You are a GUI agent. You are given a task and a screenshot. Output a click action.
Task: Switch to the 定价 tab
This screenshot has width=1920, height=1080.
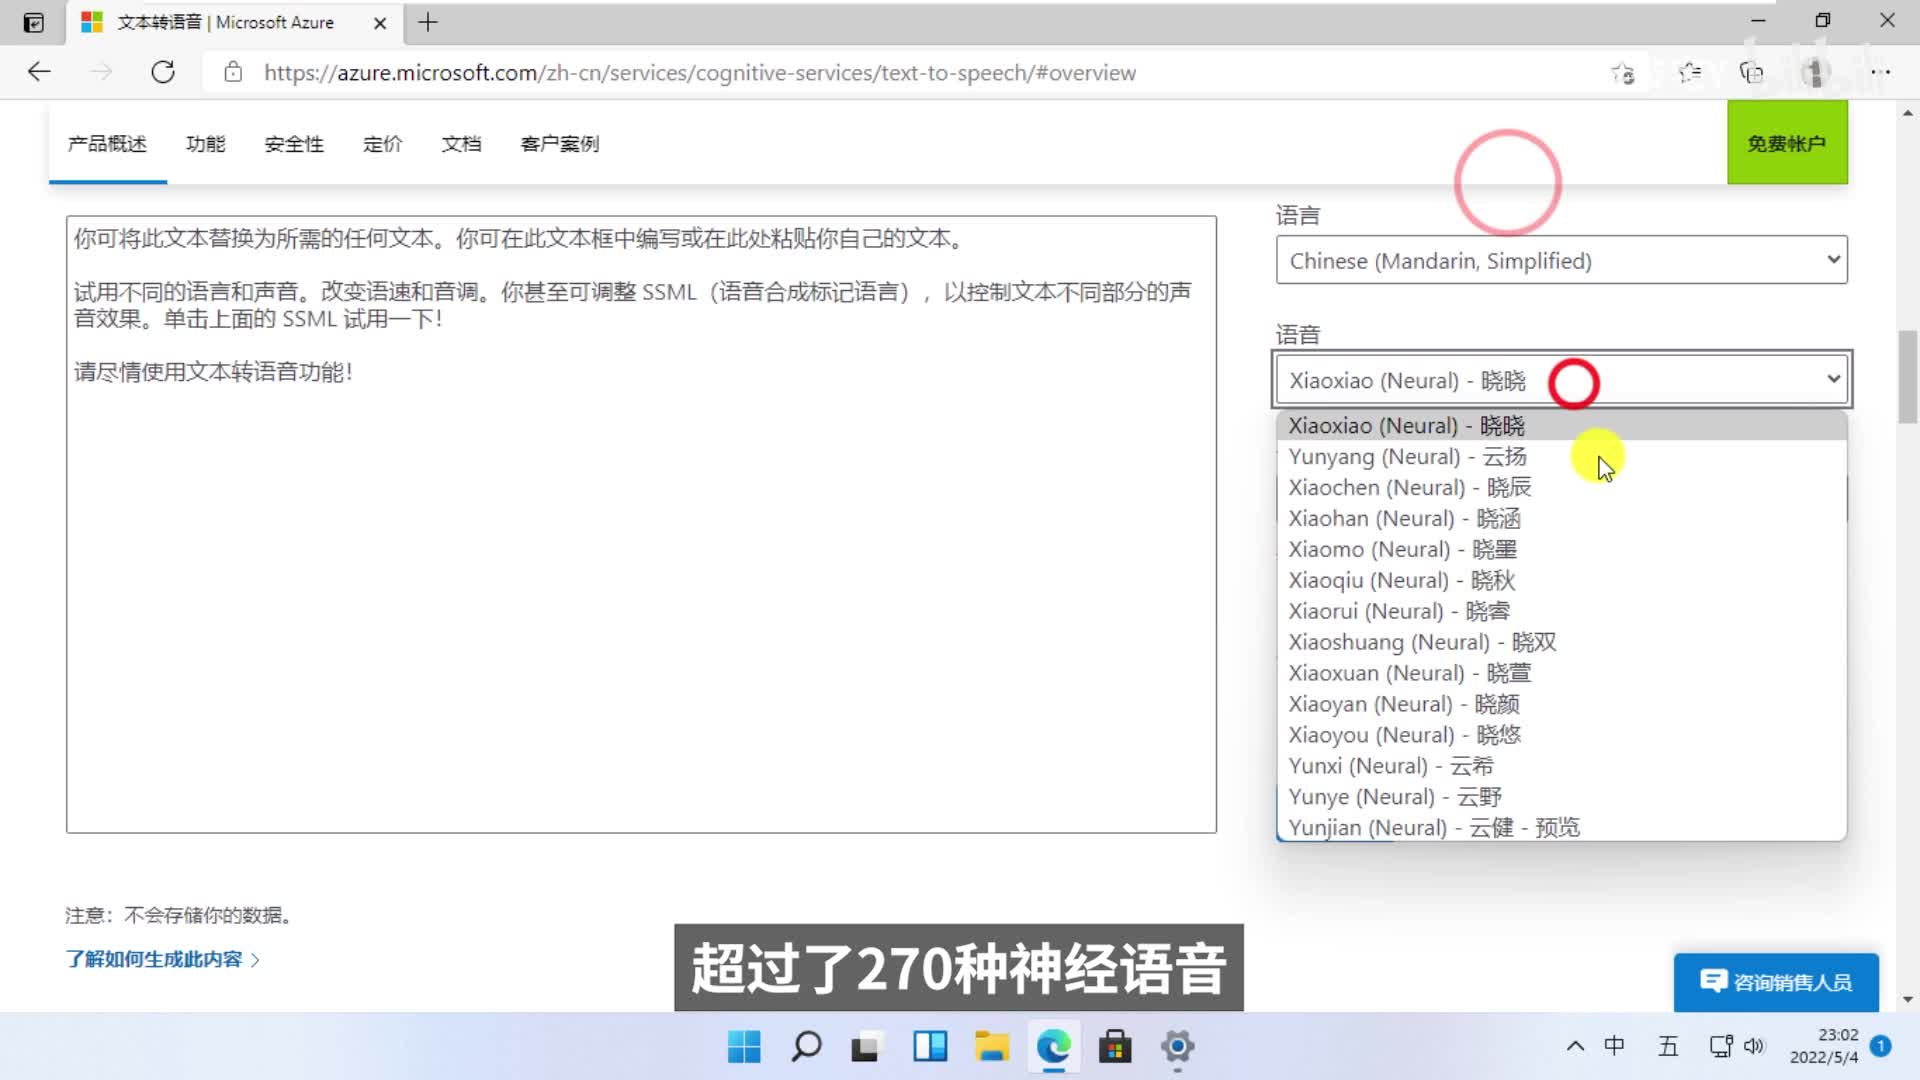(382, 144)
